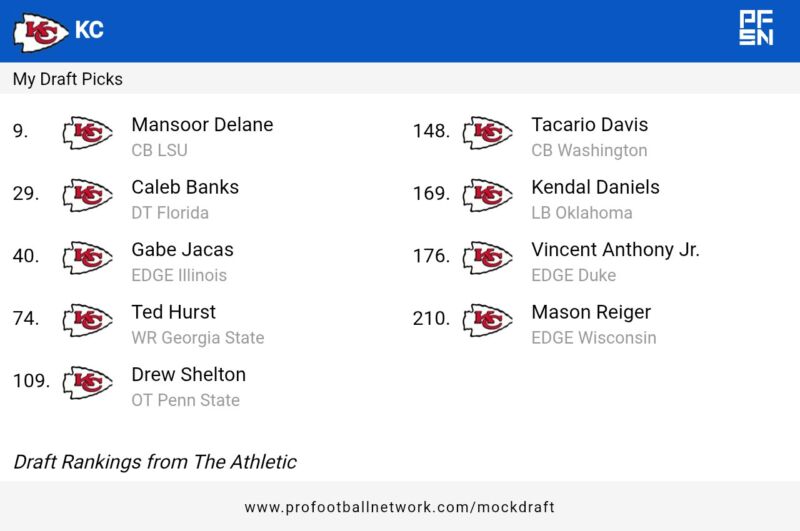Click pick number 109 for Drew Shelton

pyautogui.click(x=31, y=381)
